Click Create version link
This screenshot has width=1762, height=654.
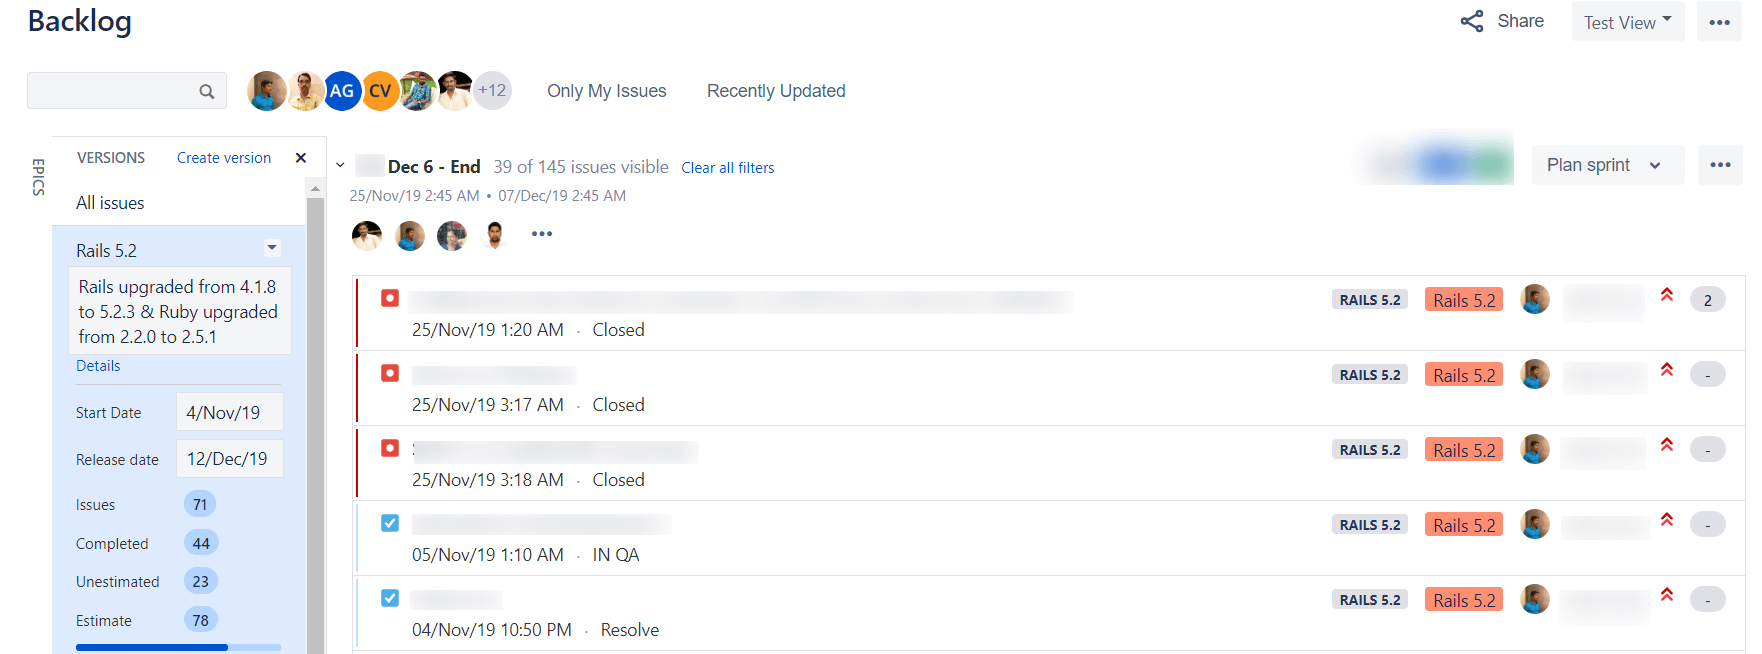[x=224, y=158]
